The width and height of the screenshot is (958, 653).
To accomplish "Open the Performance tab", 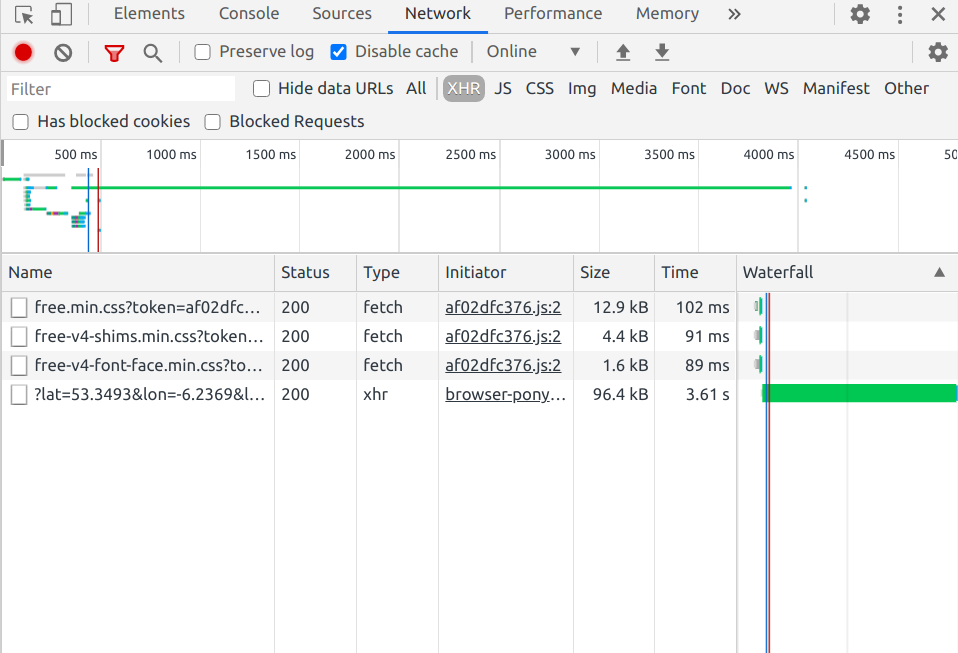I will (x=553, y=14).
